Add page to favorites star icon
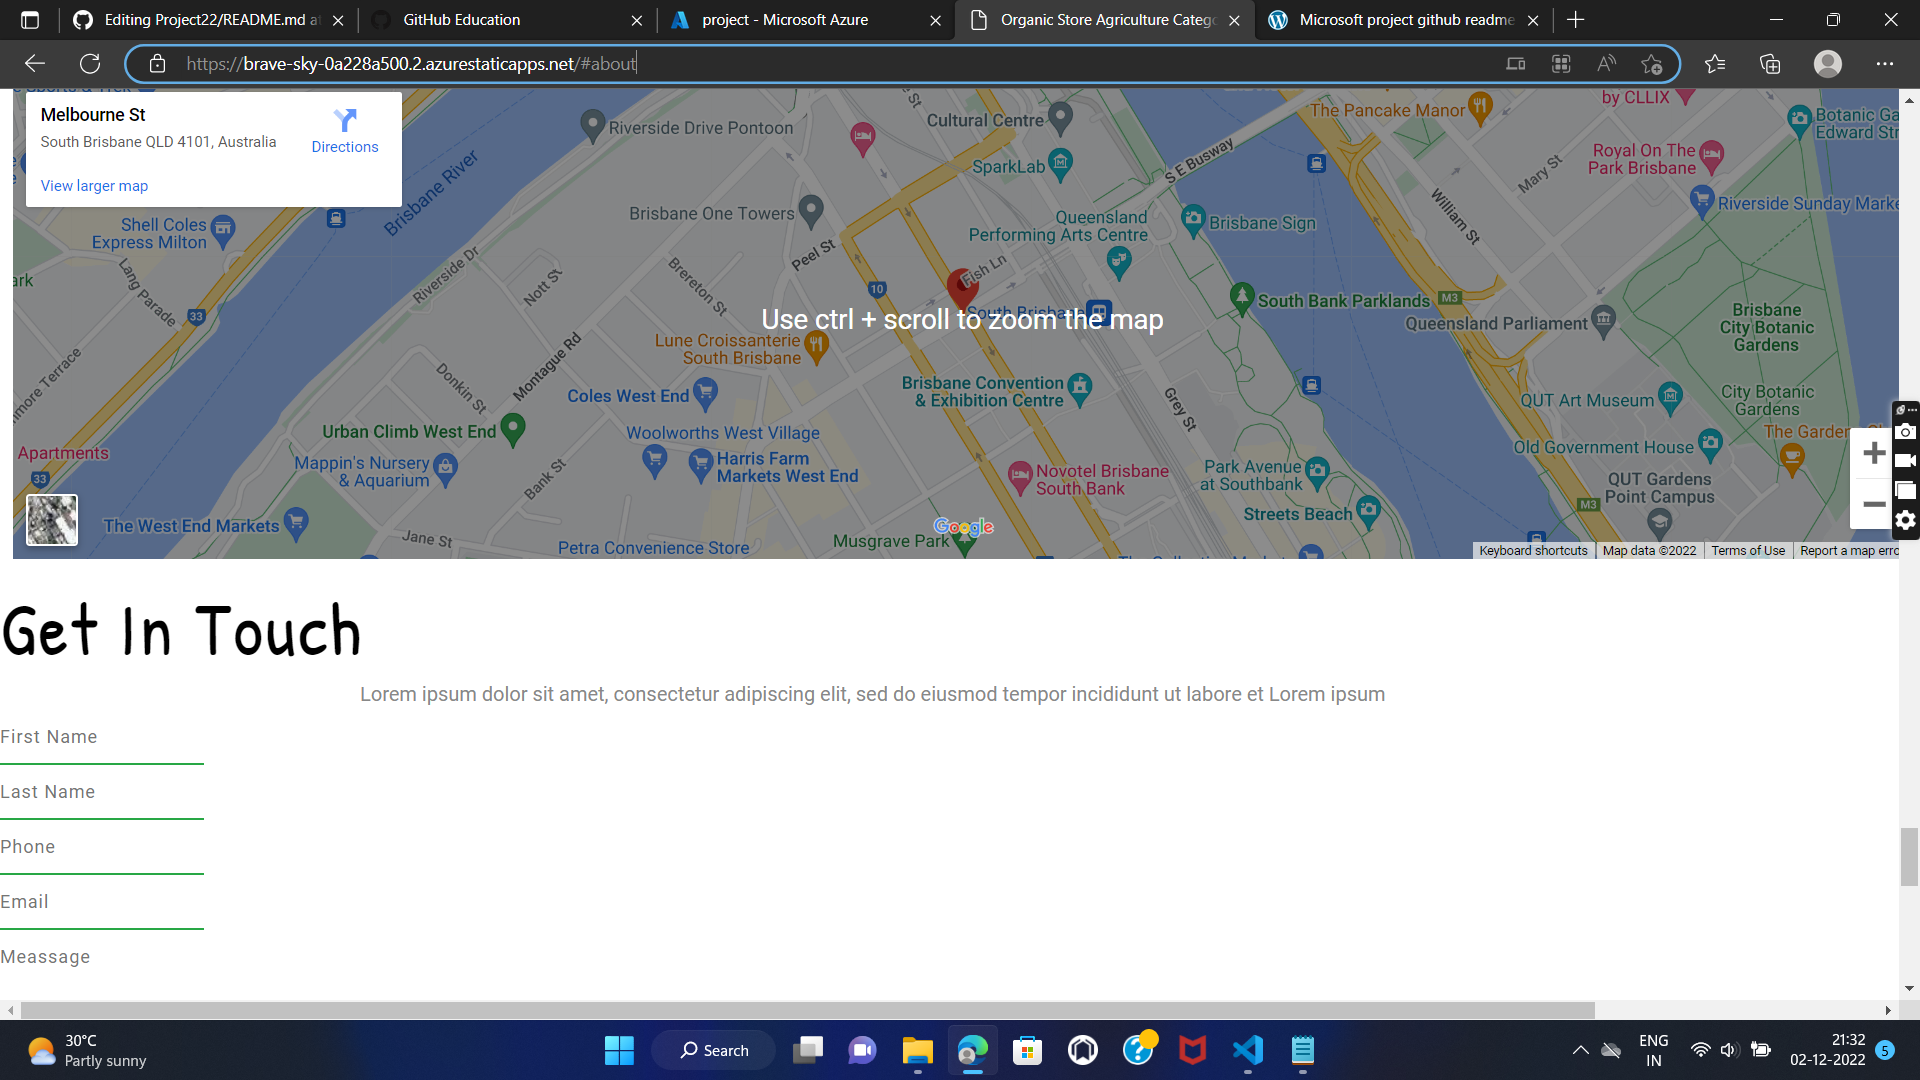Viewport: 1920px width, 1080px height. [x=1651, y=64]
